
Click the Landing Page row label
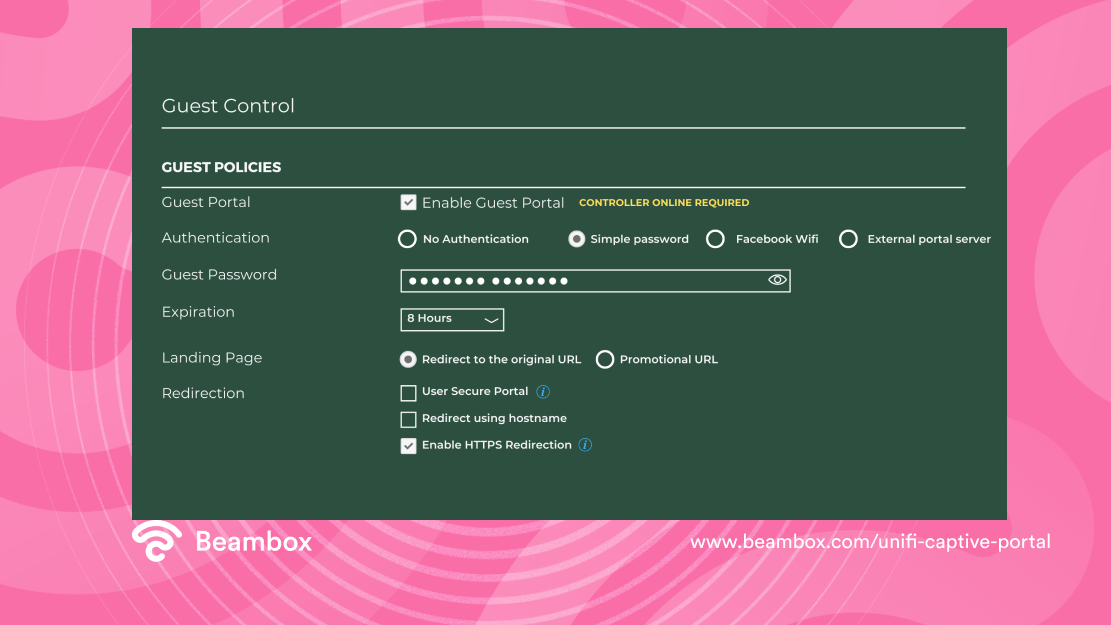tap(212, 358)
